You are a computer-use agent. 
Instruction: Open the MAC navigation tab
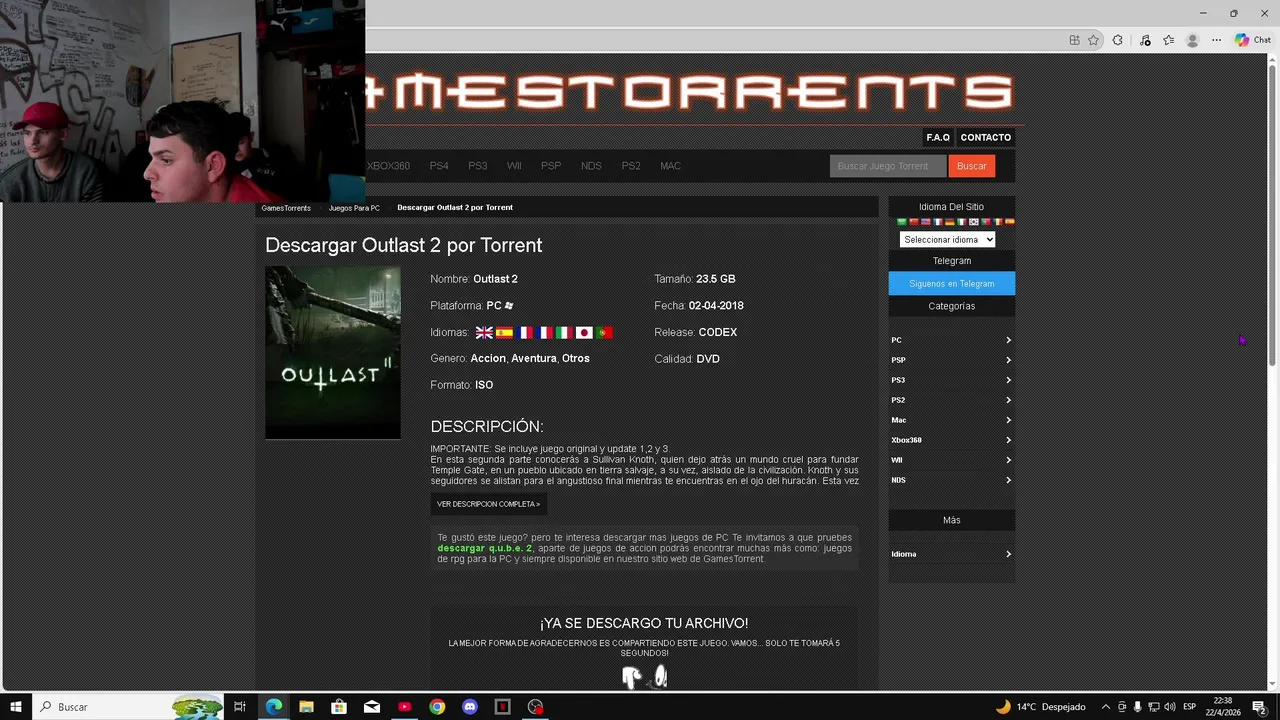[x=670, y=166]
